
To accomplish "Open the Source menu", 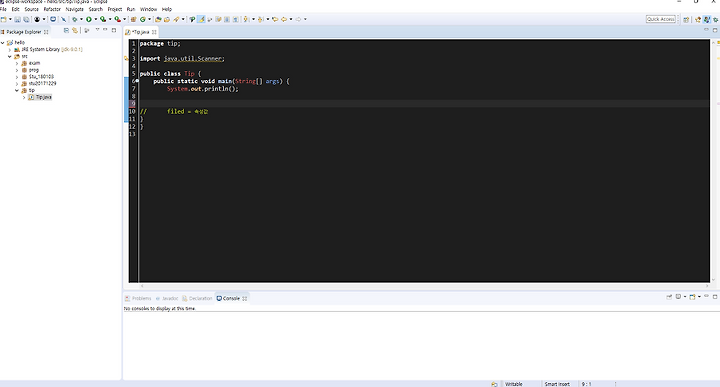I will (31, 9).
